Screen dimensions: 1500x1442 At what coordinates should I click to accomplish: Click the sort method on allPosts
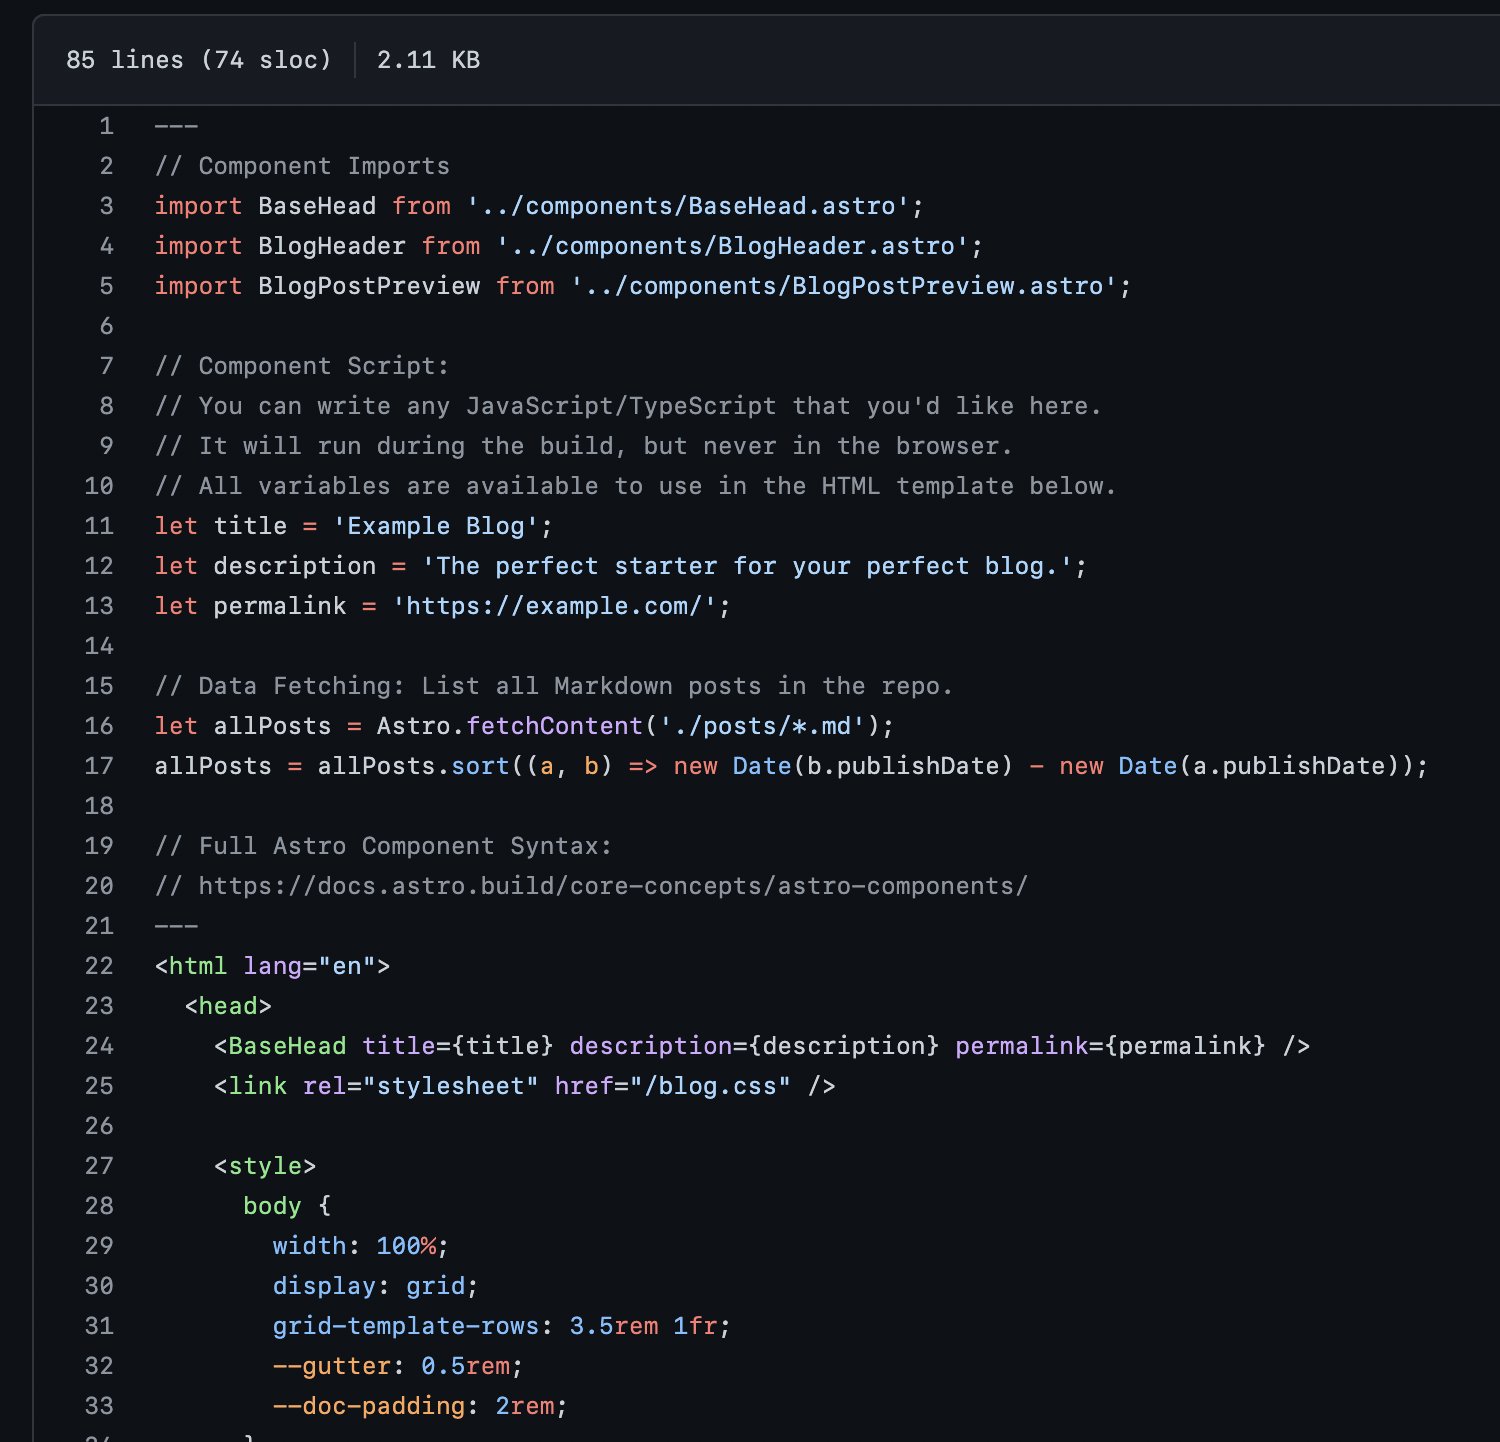[x=480, y=766]
